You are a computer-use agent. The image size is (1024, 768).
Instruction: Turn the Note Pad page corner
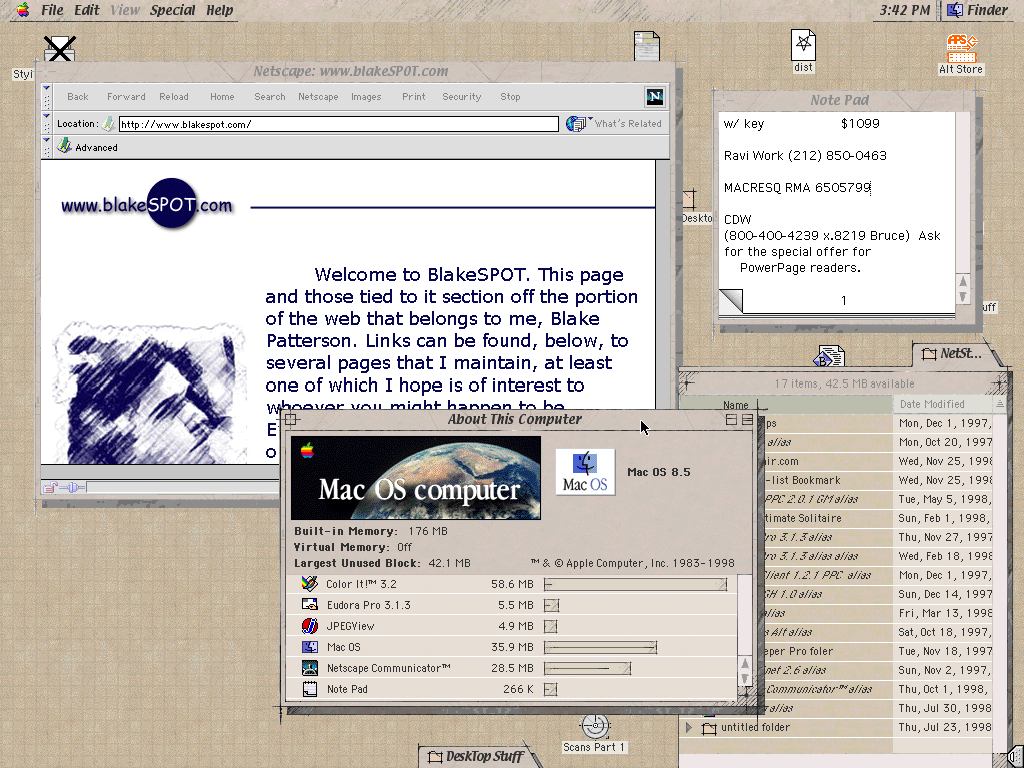[x=731, y=300]
